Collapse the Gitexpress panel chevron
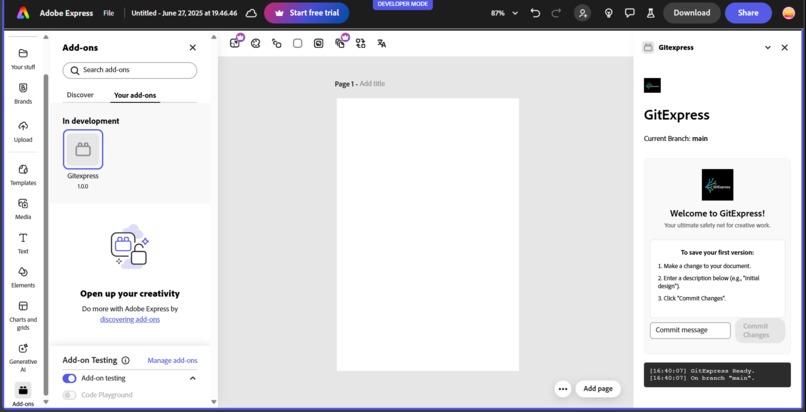 point(767,47)
